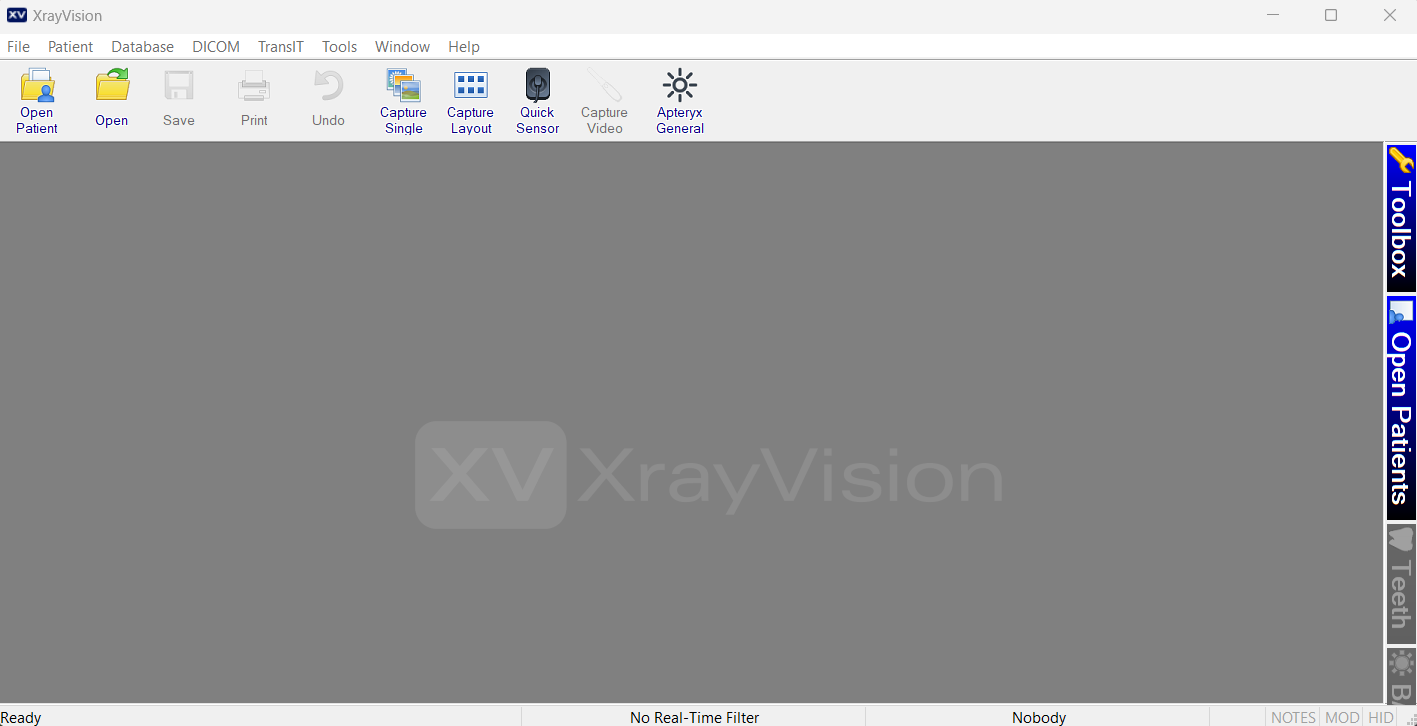Activate the Quick Sensor capture

coord(538,100)
